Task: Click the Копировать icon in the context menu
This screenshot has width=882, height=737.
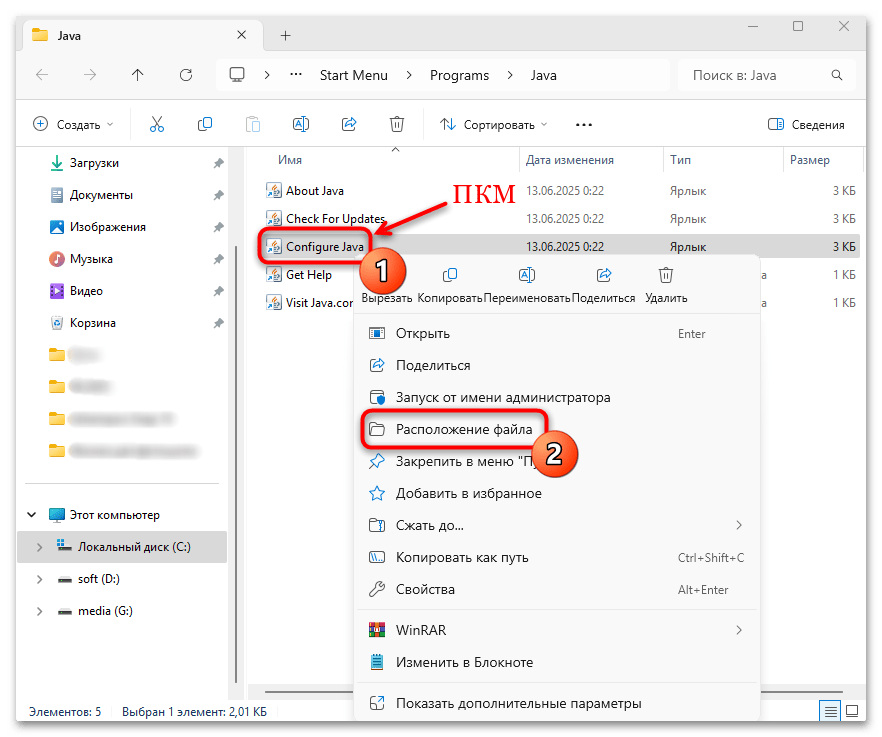Action: (x=450, y=274)
